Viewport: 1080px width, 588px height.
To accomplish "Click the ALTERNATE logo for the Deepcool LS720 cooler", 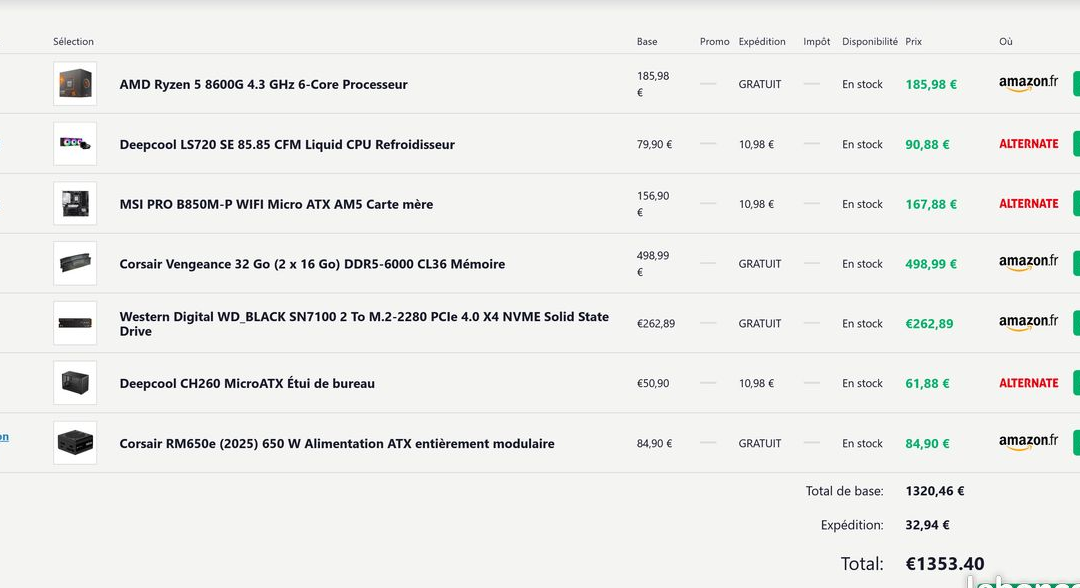I will tap(1029, 143).
